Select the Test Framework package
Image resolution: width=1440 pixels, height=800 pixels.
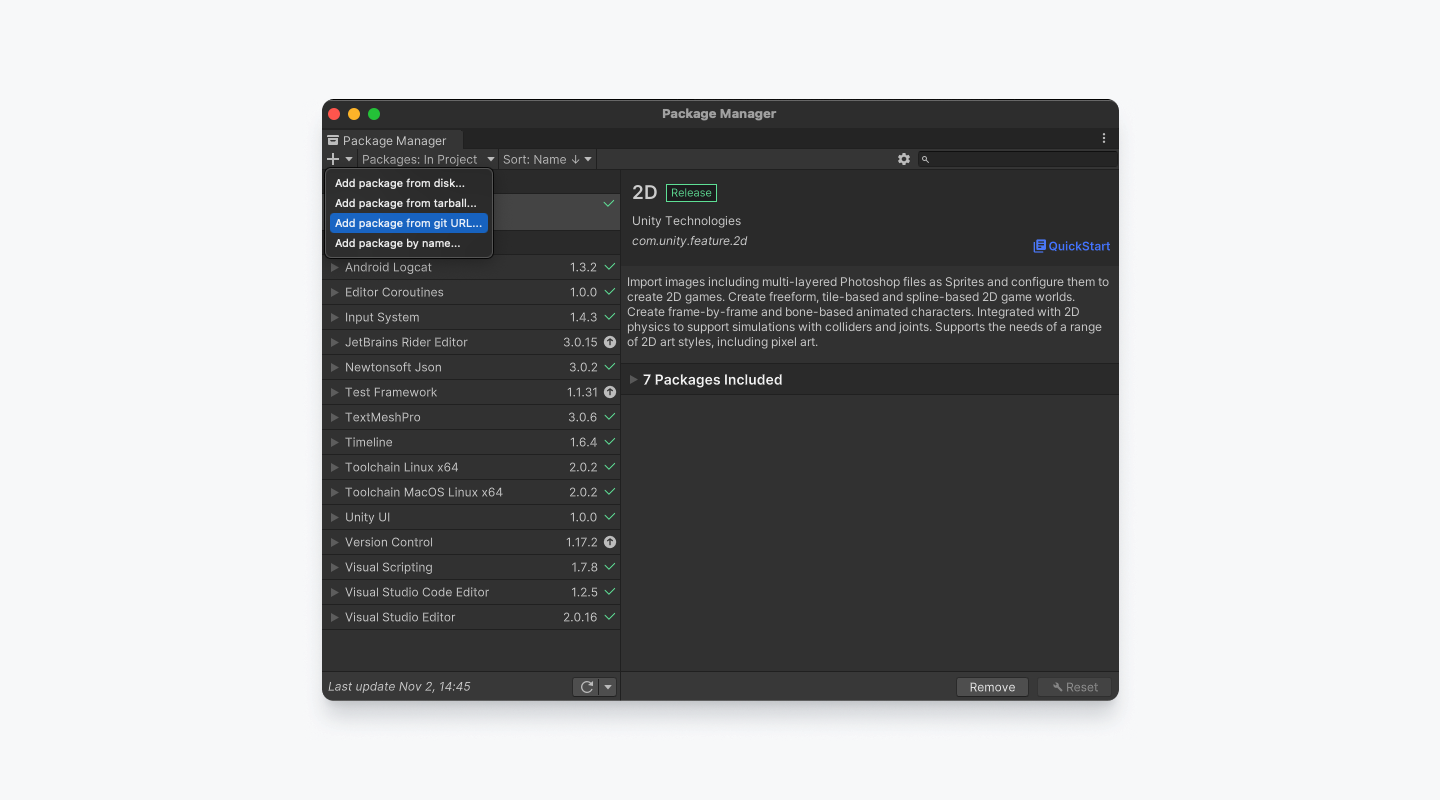(x=471, y=392)
